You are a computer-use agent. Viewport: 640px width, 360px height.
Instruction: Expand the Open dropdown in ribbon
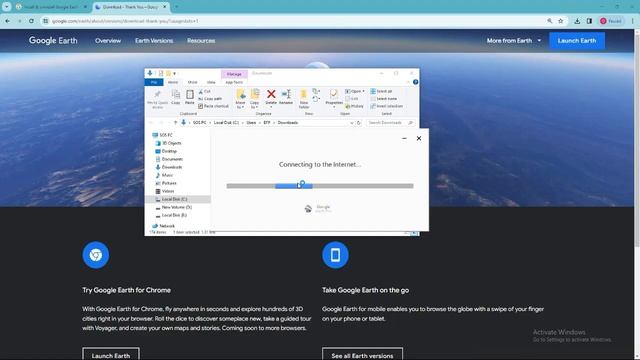[x=355, y=91]
